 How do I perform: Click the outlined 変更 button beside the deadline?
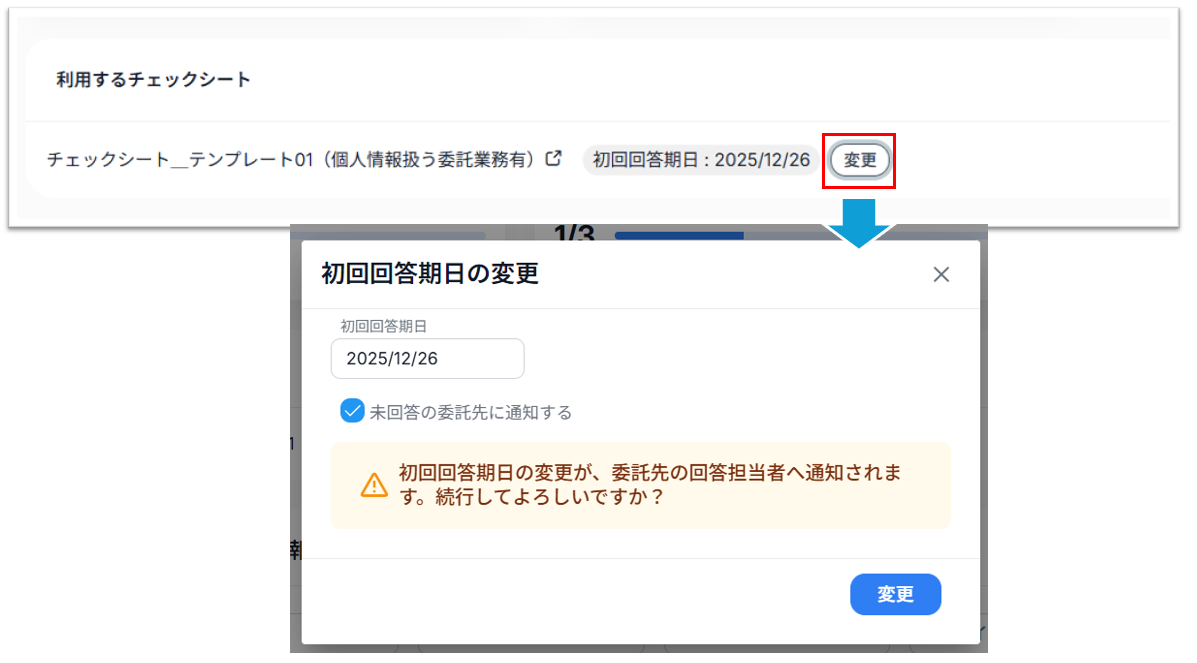tap(859, 160)
